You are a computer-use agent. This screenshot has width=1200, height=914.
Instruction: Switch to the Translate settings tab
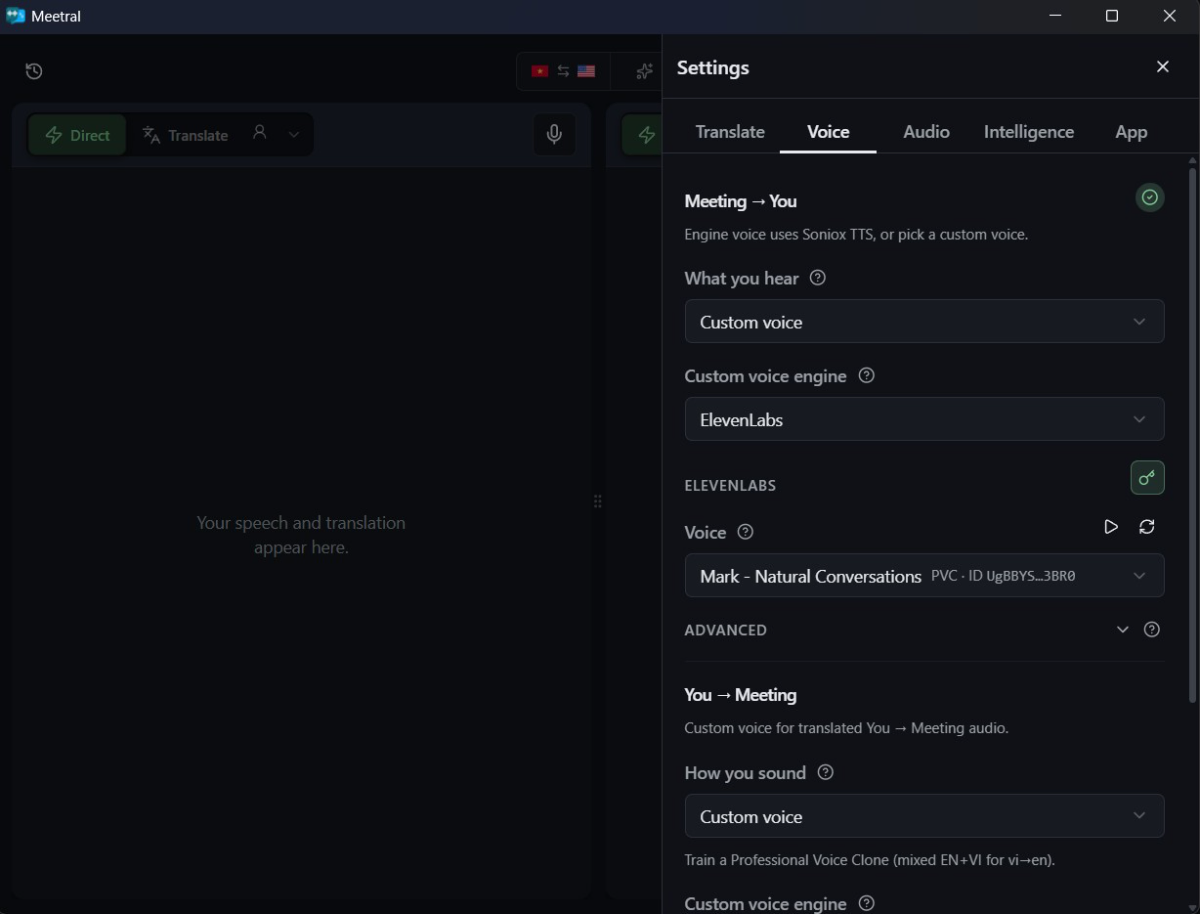point(730,132)
